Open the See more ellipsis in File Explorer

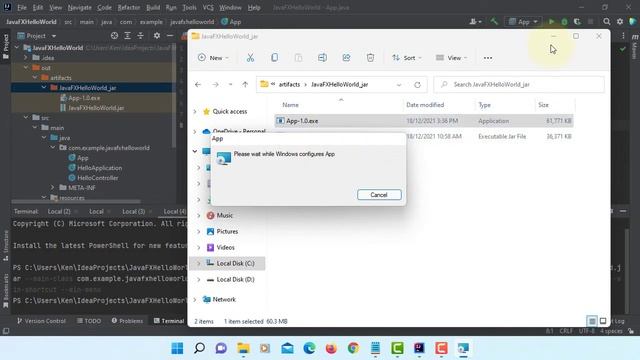pos(488,58)
